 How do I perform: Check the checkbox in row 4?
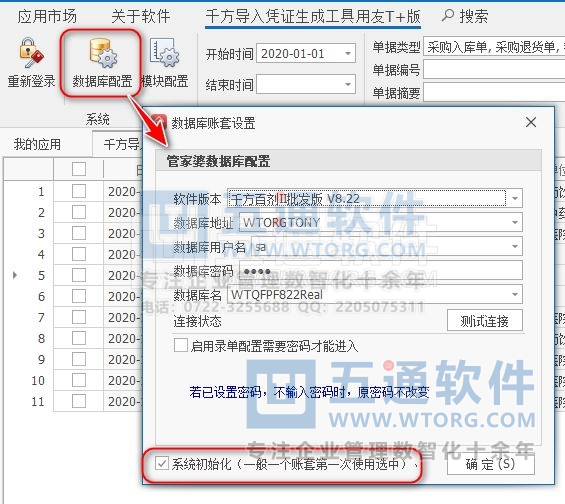tap(79, 254)
